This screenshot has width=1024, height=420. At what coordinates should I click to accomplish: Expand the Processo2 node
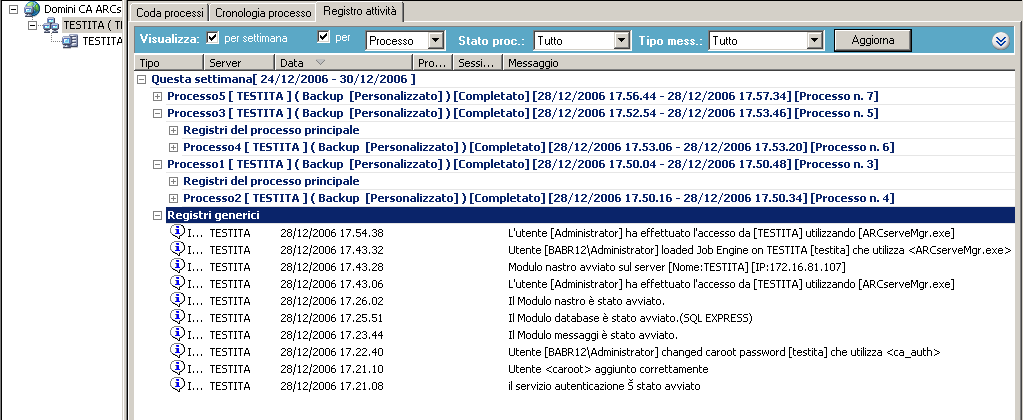[x=173, y=199]
